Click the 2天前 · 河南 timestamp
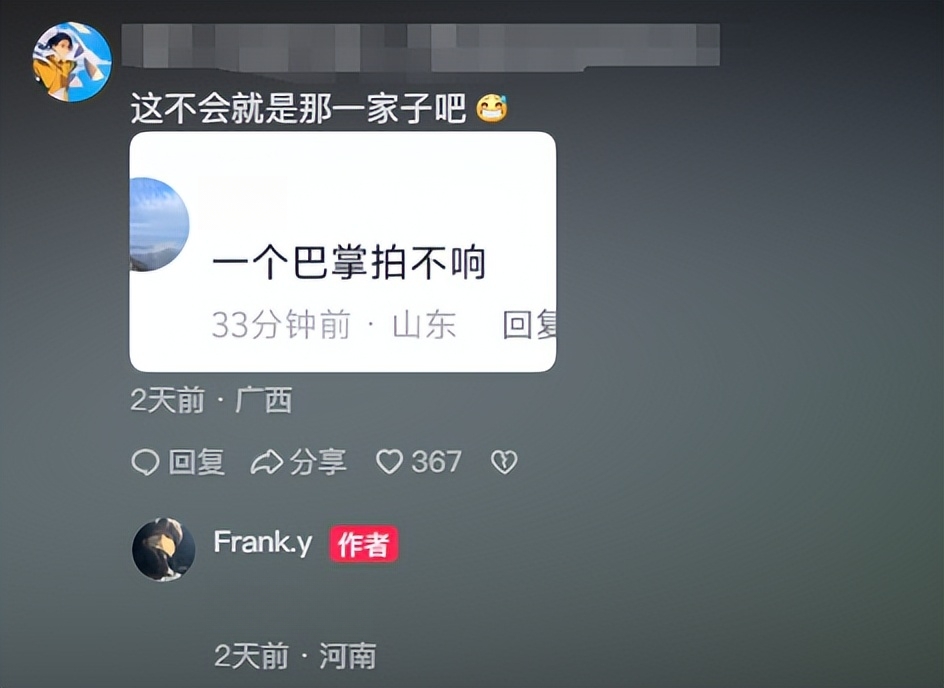This screenshot has width=944, height=688. [295, 655]
